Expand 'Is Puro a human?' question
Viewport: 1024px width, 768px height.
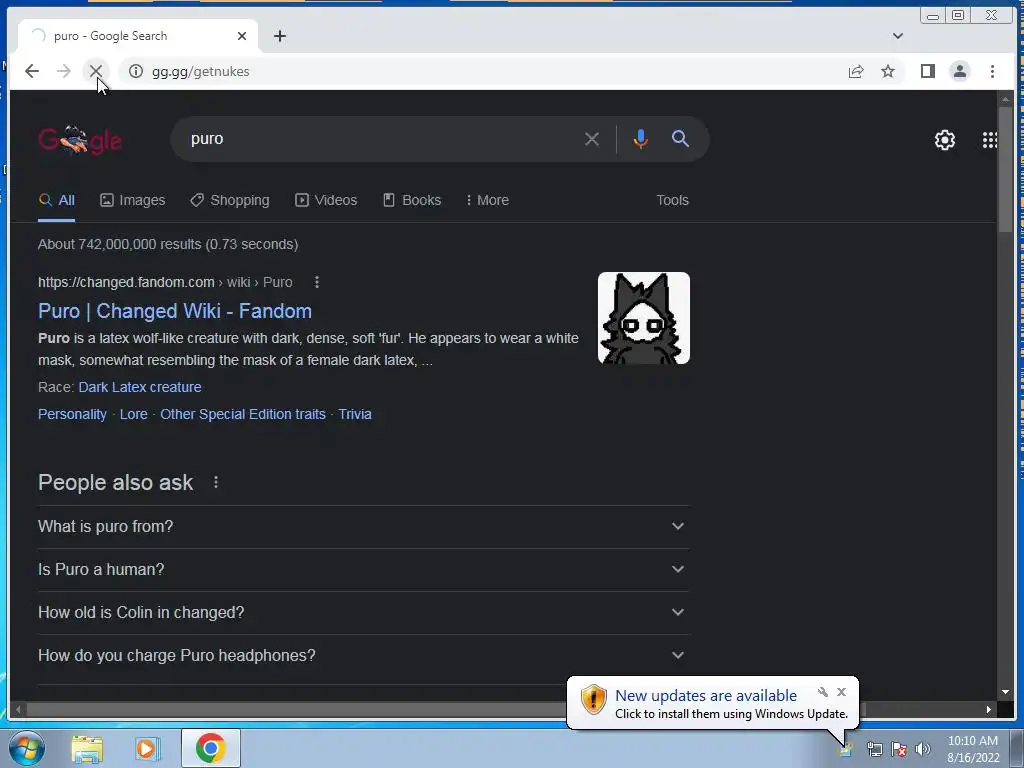click(363, 569)
